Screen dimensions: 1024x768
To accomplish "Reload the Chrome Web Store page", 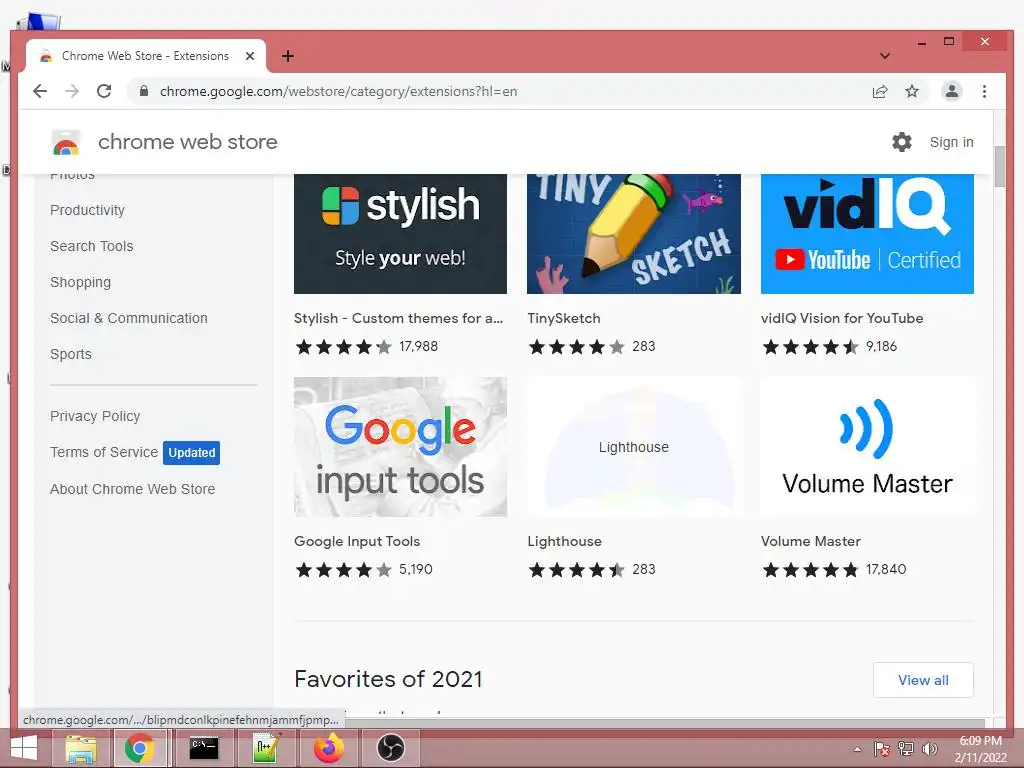I will (x=104, y=91).
